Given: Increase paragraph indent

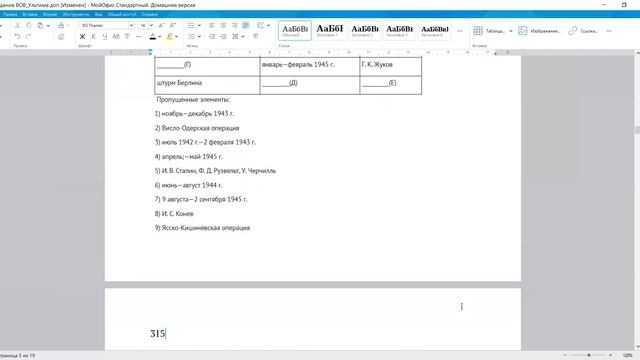Looking at the screenshot, I should [223, 37].
